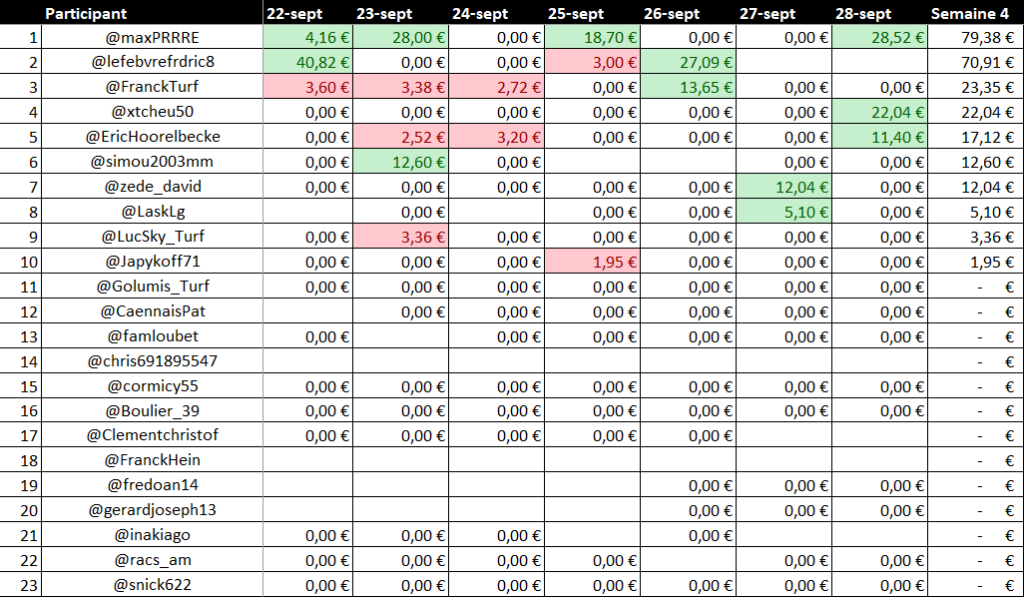The image size is (1024, 597).
Task: Select row number 23
Action: pyautogui.click(x=21, y=585)
